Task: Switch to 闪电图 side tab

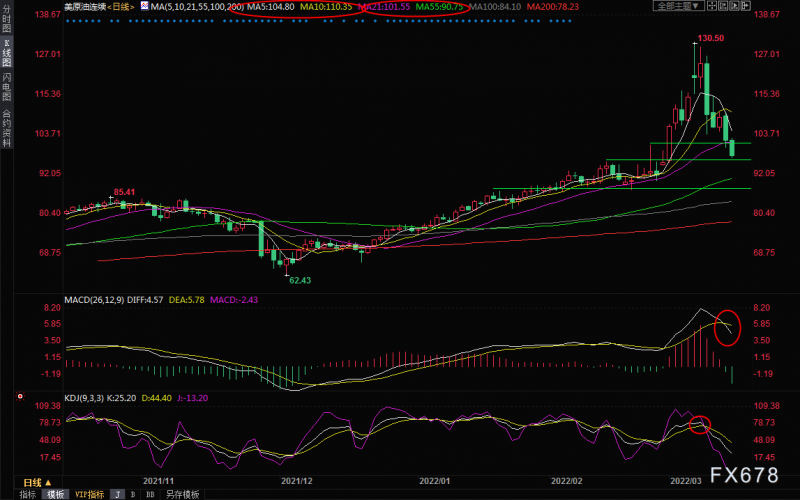Action: click(7, 88)
